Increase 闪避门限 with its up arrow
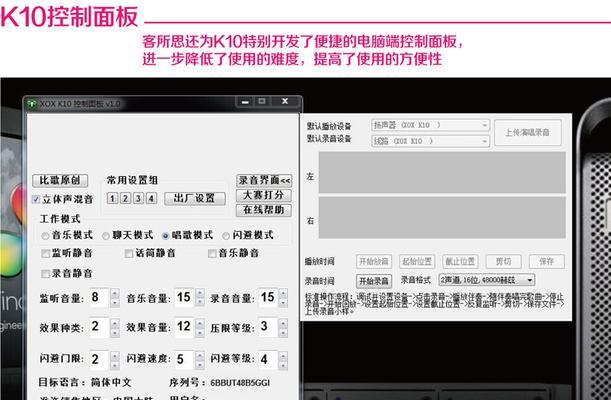The height and width of the screenshot is (400, 611). pos(115,355)
